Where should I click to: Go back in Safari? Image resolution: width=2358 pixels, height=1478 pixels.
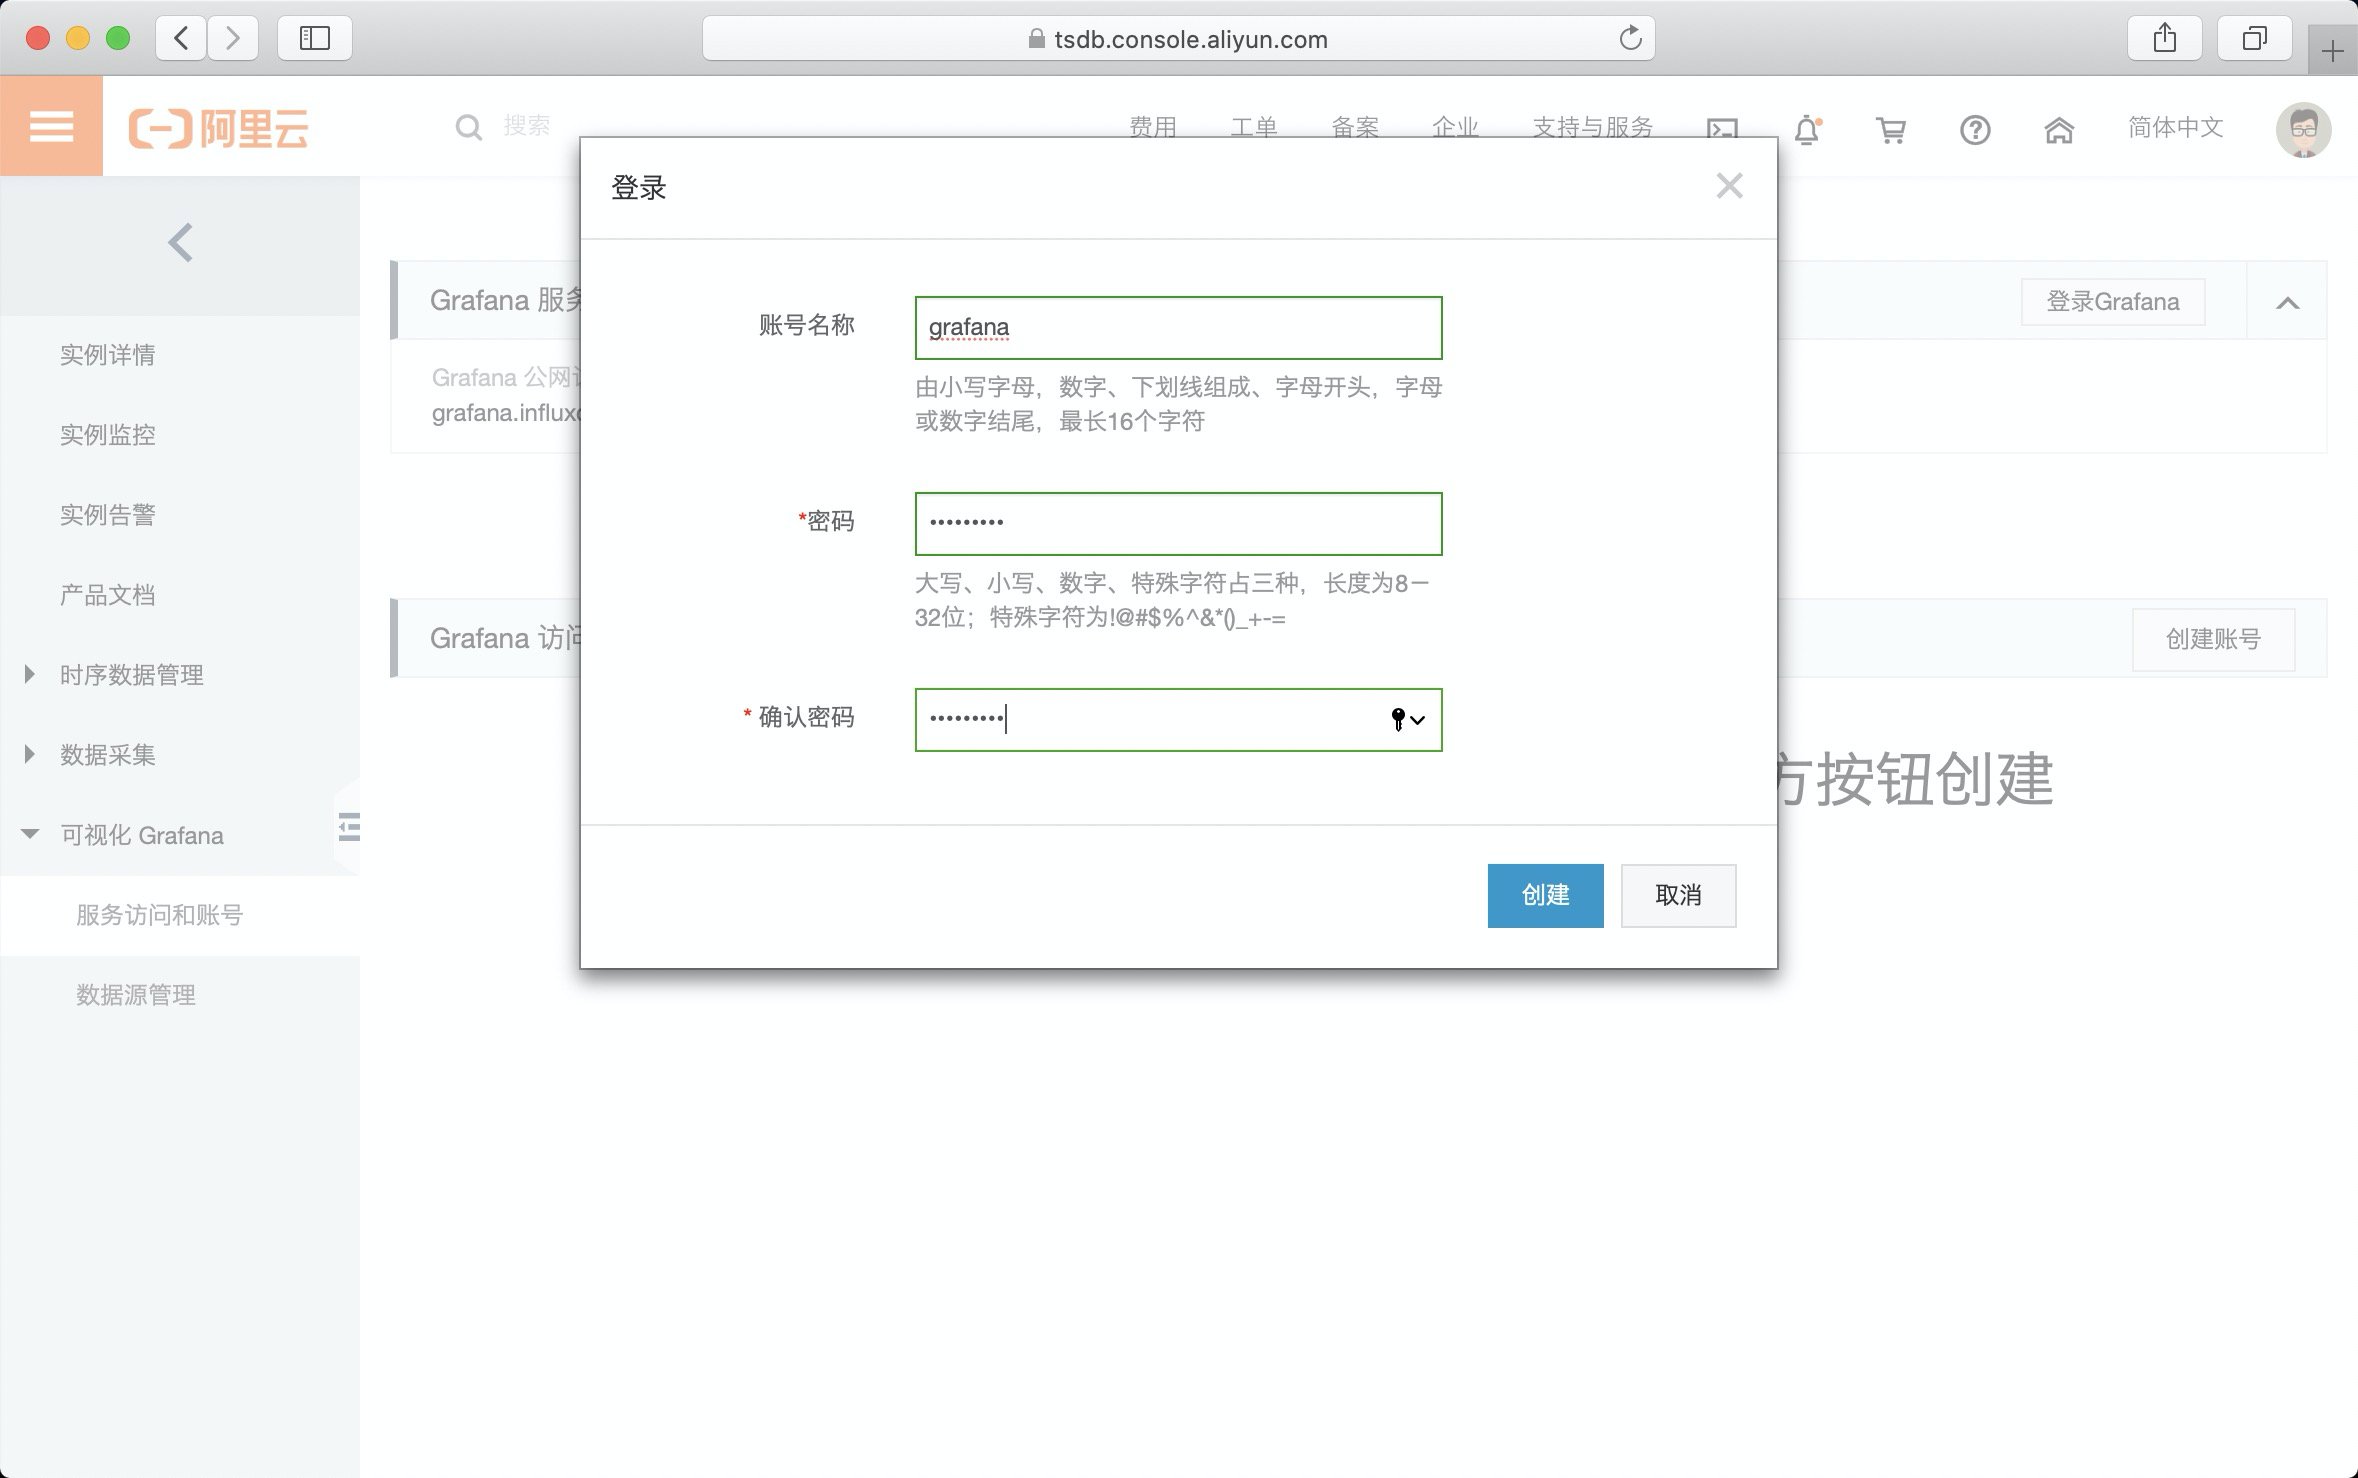pyautogui.click(x=181, y=39)
